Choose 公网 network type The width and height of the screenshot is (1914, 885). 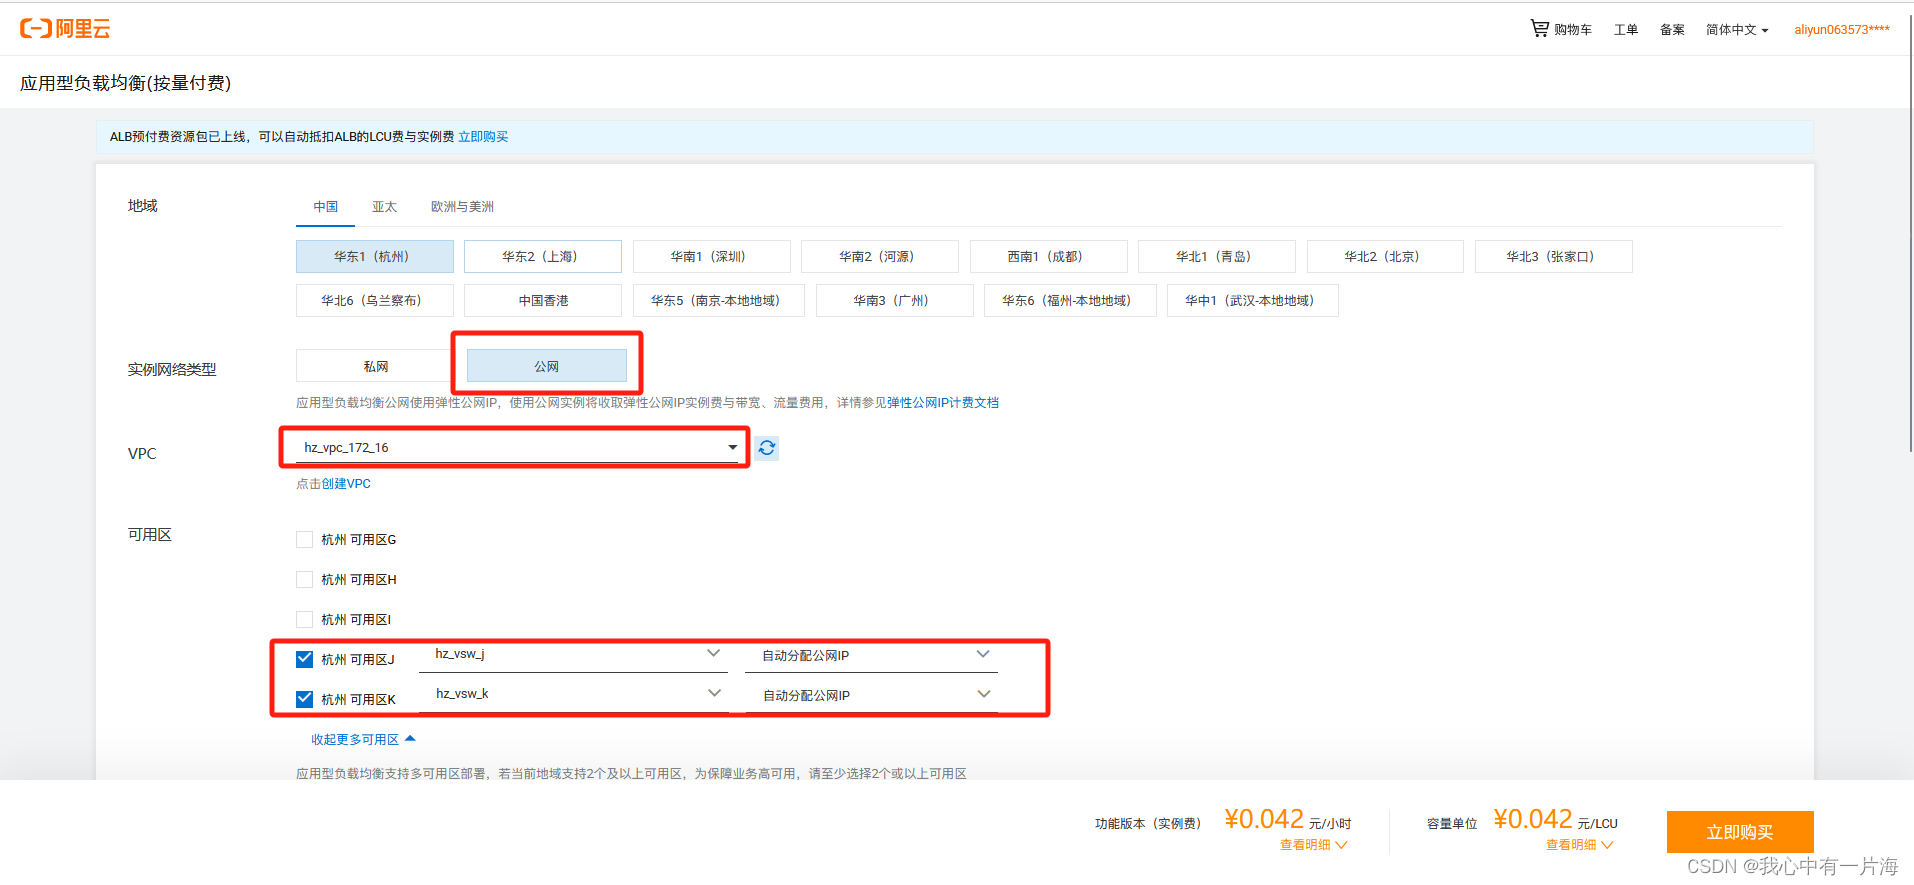click(547, 366)
